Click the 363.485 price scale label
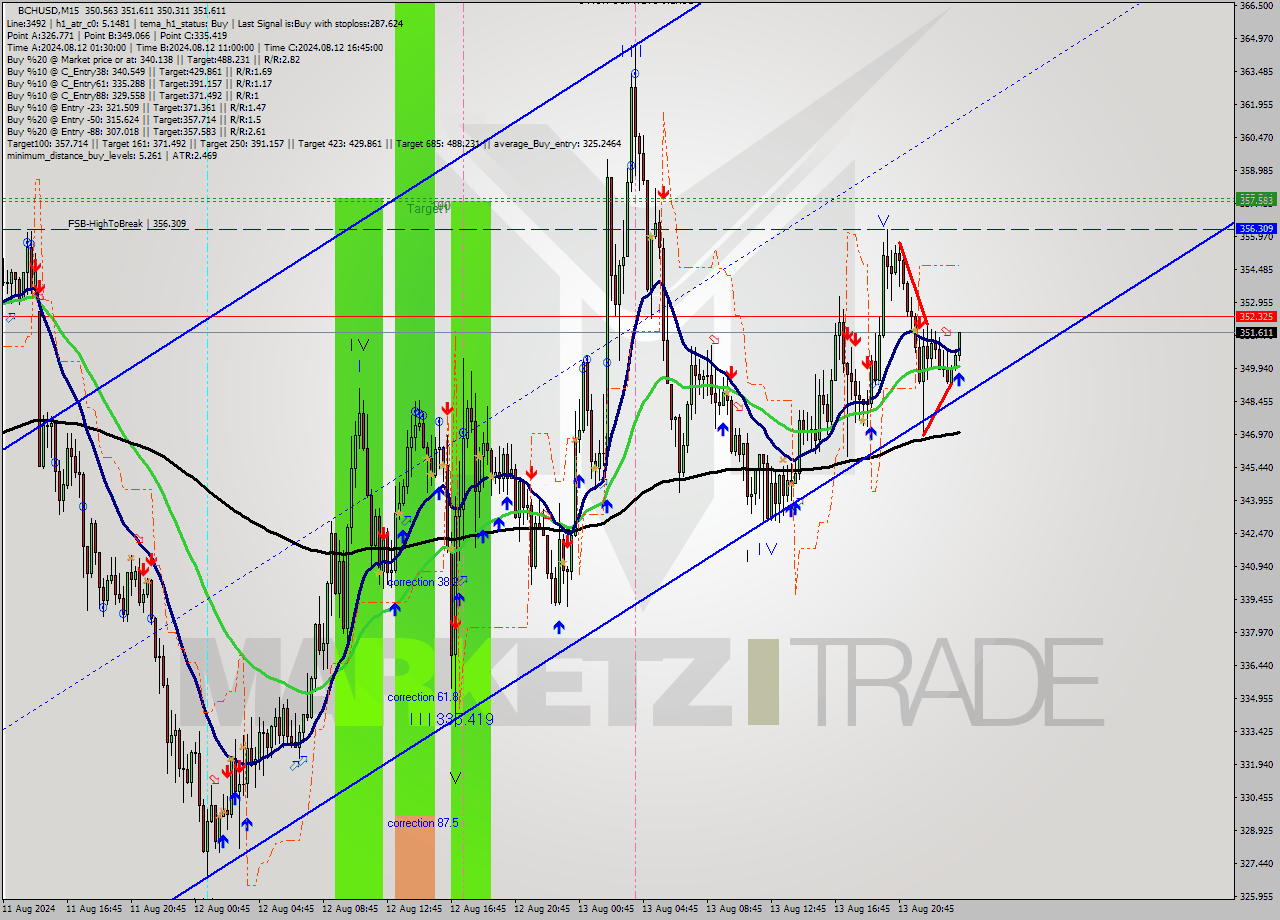The image size is (1280, 920). click(x=1256, y=72)
